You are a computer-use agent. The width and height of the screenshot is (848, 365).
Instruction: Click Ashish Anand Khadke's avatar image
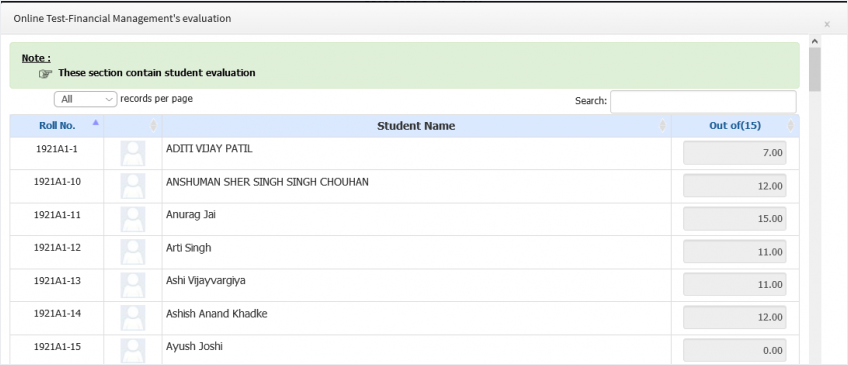coord(132,318)
